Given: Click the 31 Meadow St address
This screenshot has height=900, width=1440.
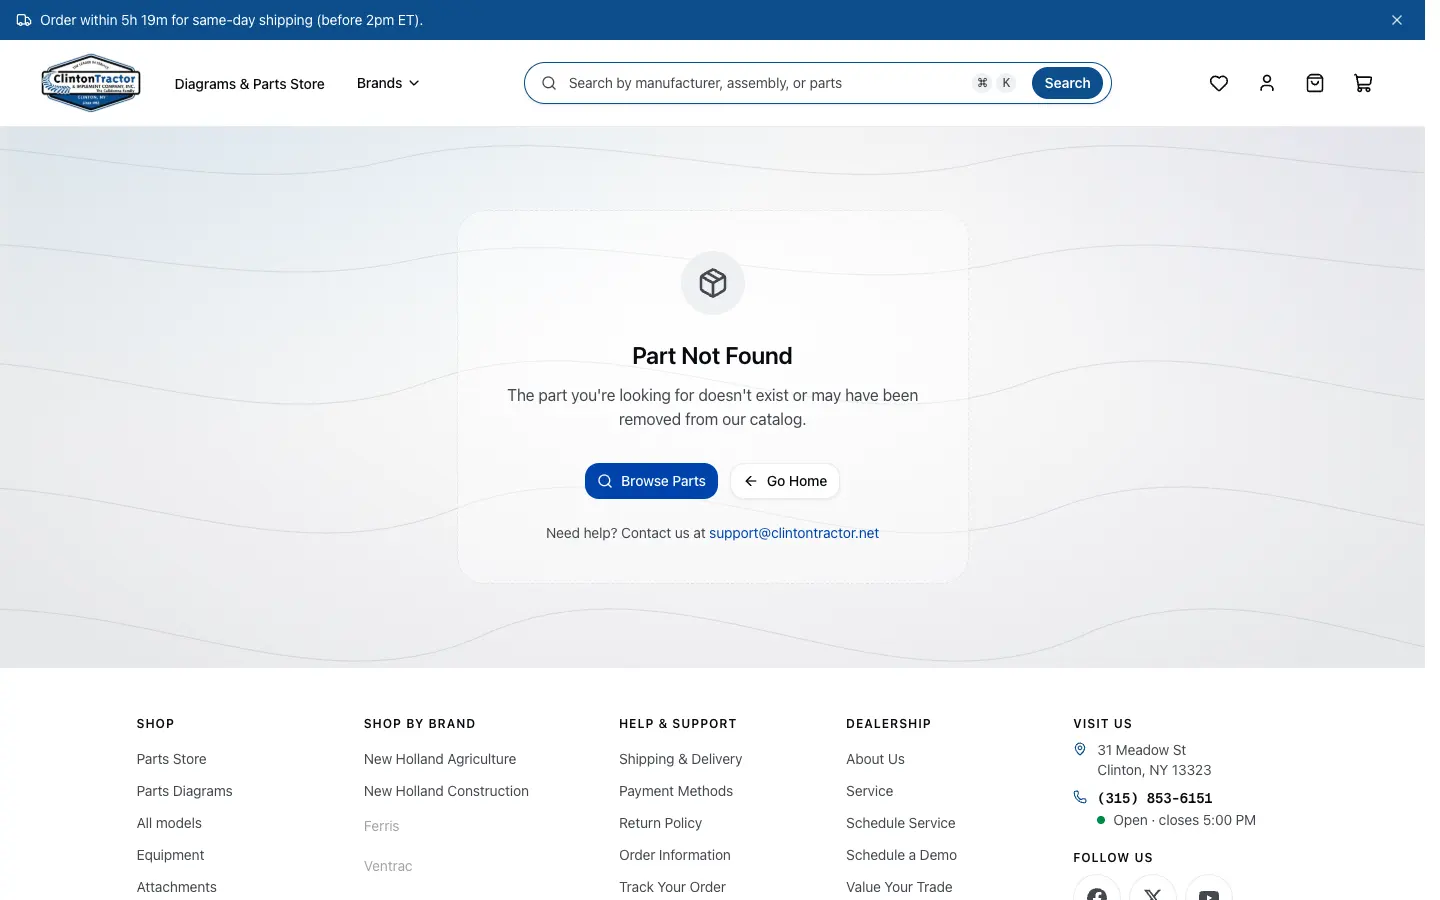Looking at the screenshot, I should pyautogui.click(x=1154, y=760).
